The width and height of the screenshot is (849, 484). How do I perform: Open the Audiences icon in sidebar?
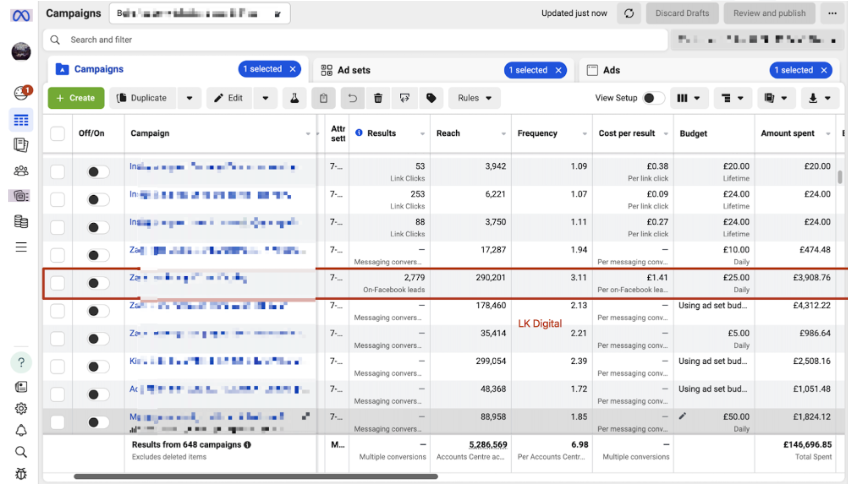pyautogui.click(x=21, y=171)
